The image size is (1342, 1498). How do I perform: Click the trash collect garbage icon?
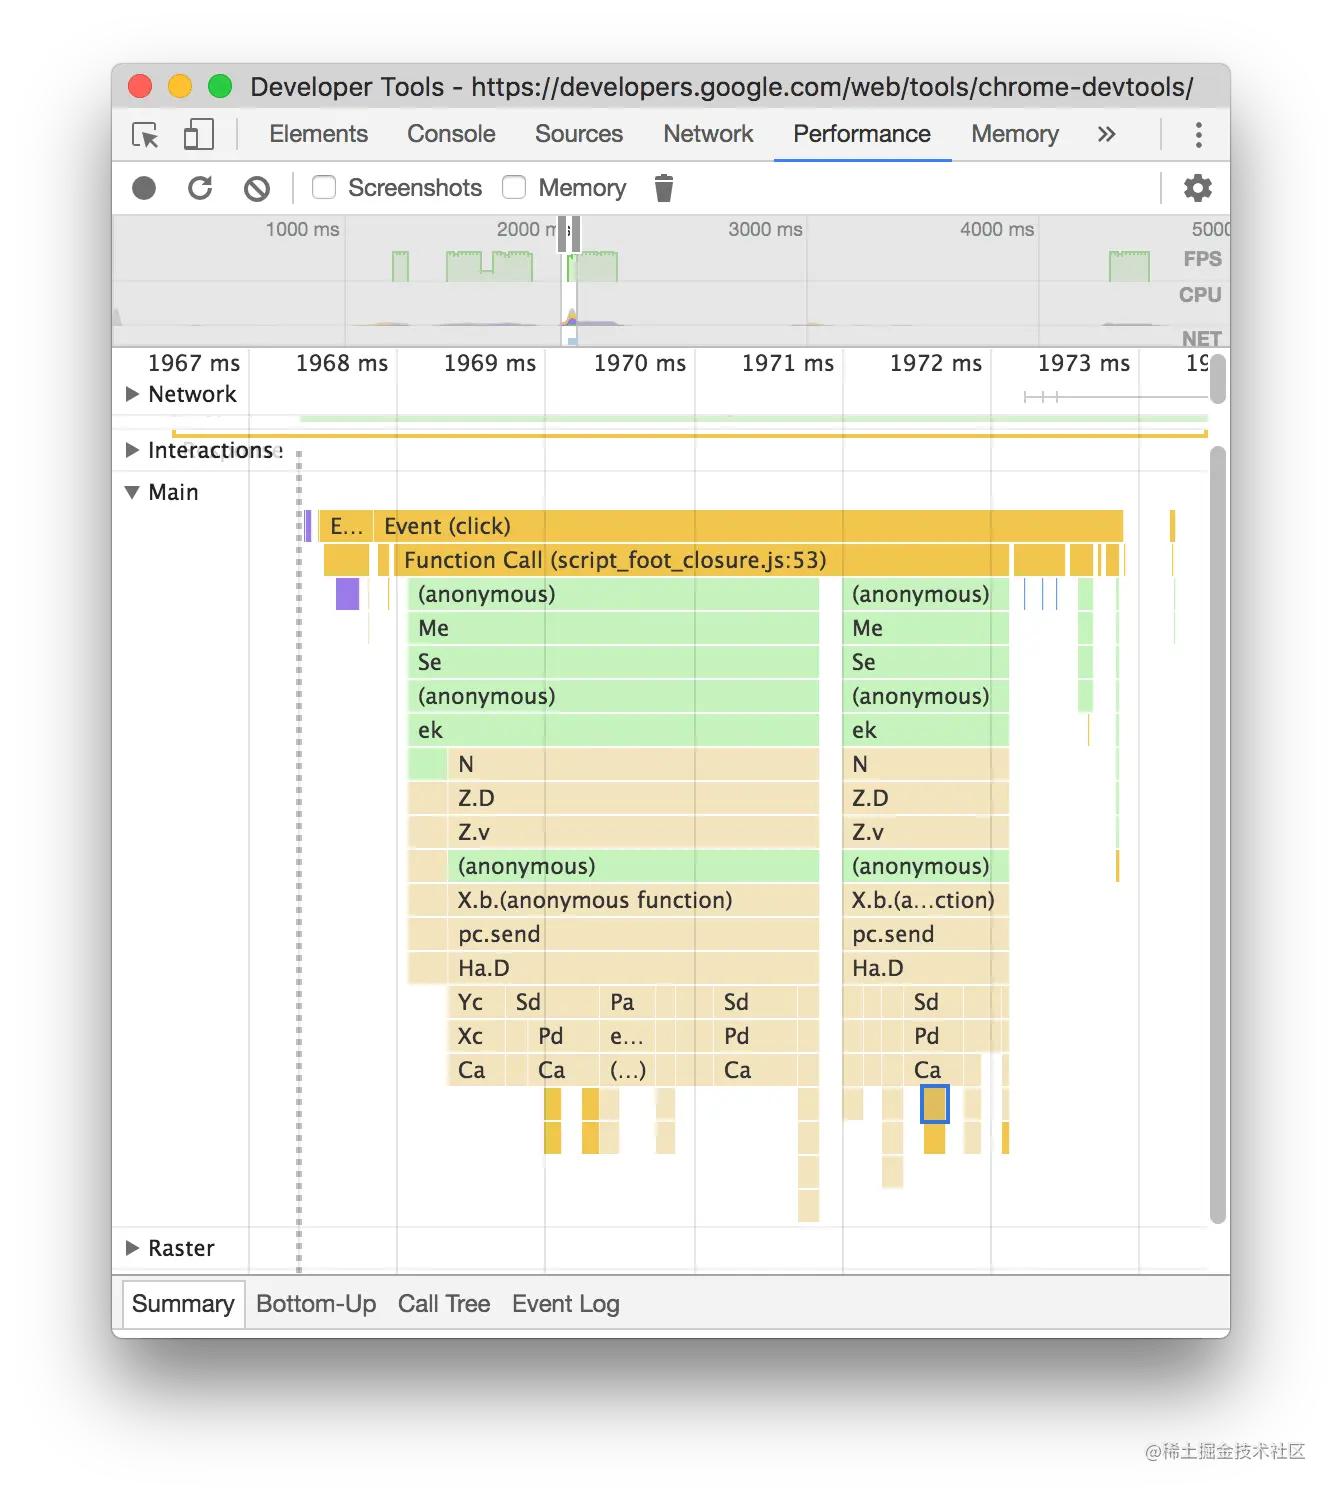pyautogui.click(x=664, y=188)
